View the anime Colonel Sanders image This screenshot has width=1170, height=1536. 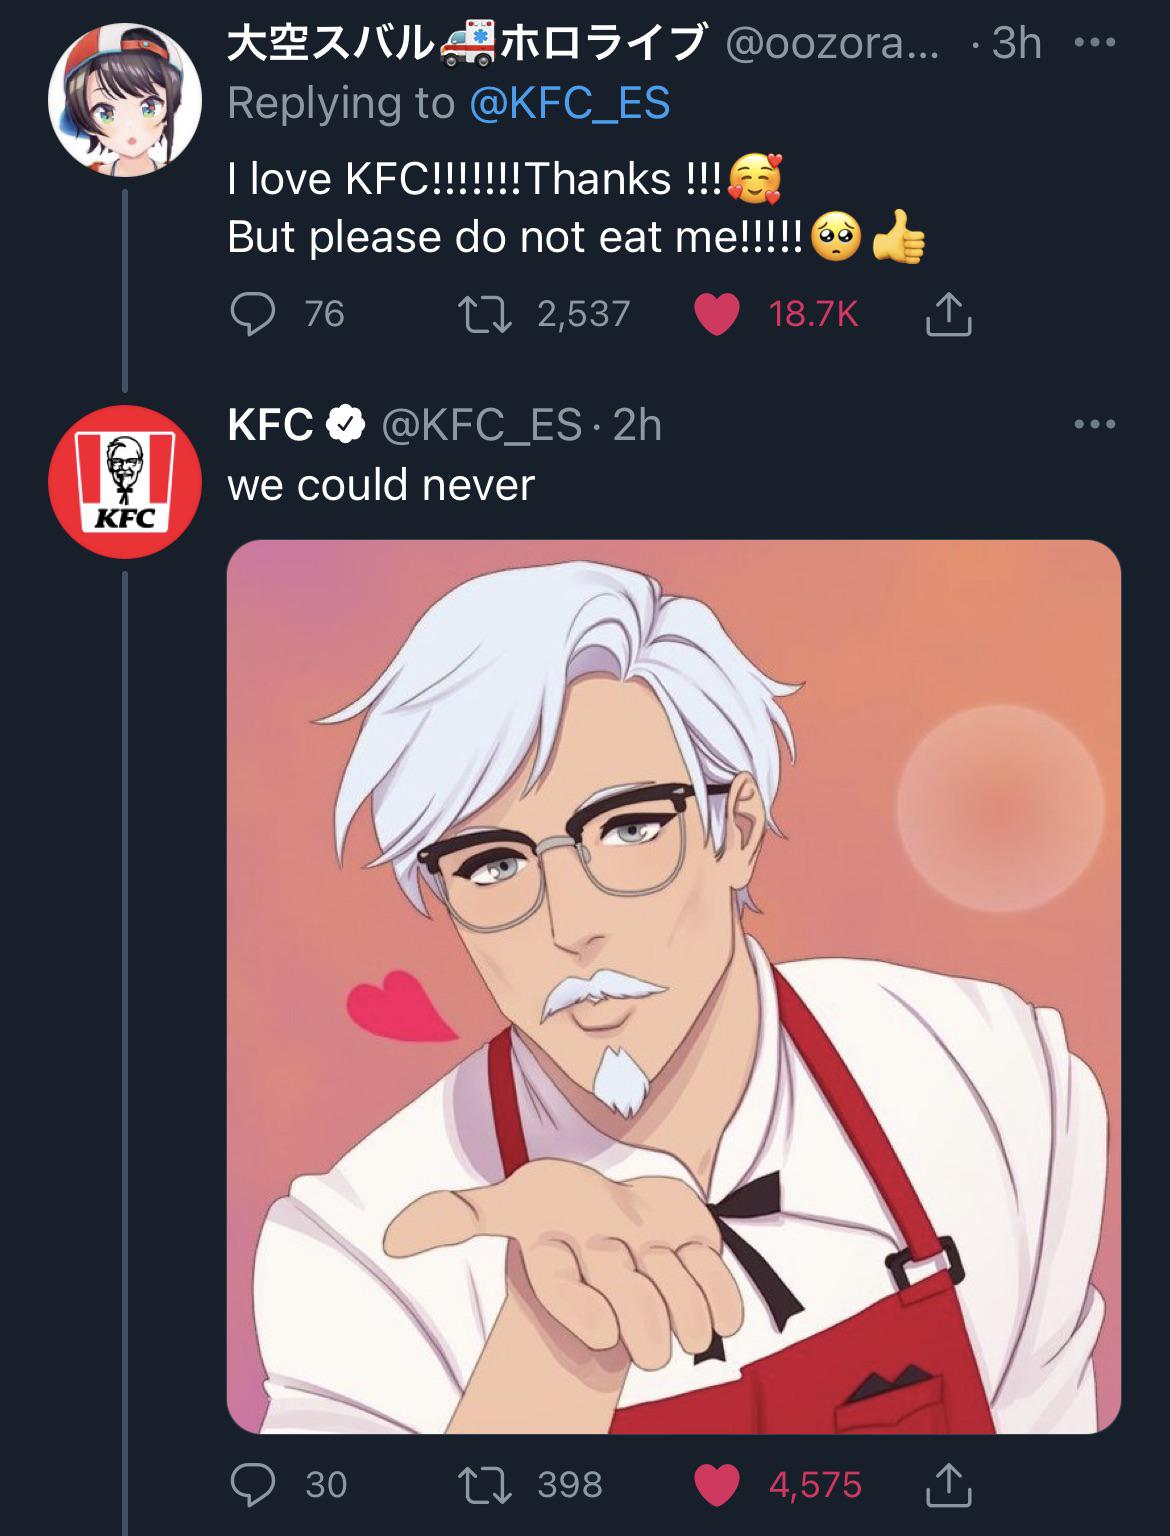pos(673,986)
